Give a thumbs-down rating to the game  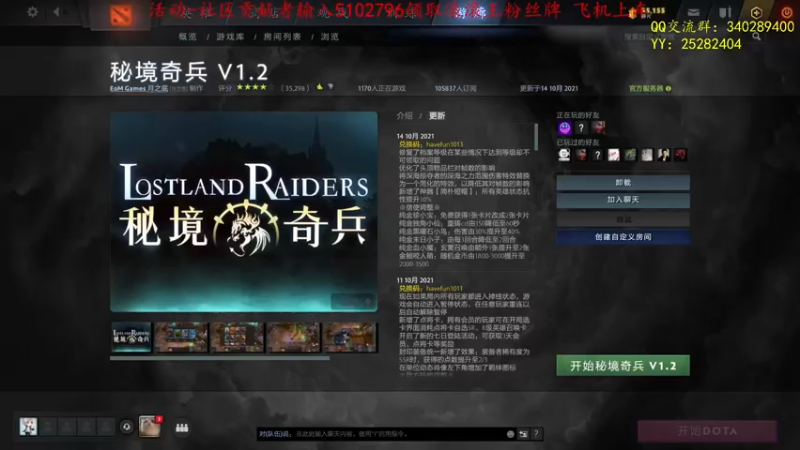click(331, 87)
